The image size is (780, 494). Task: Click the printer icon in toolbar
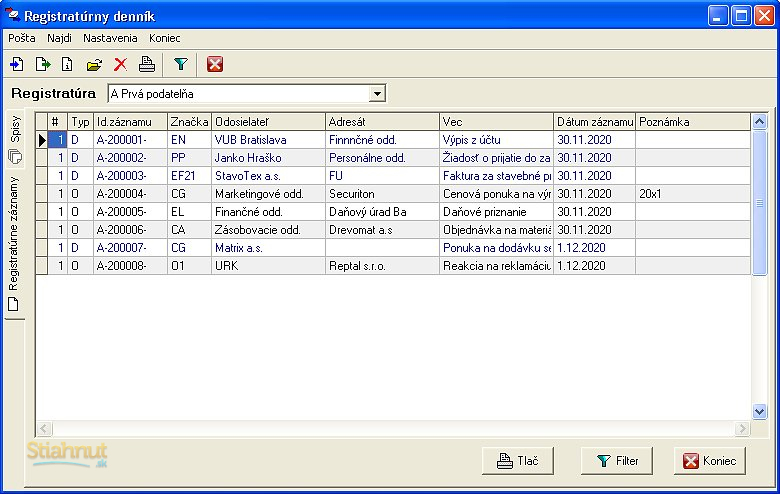146,64
